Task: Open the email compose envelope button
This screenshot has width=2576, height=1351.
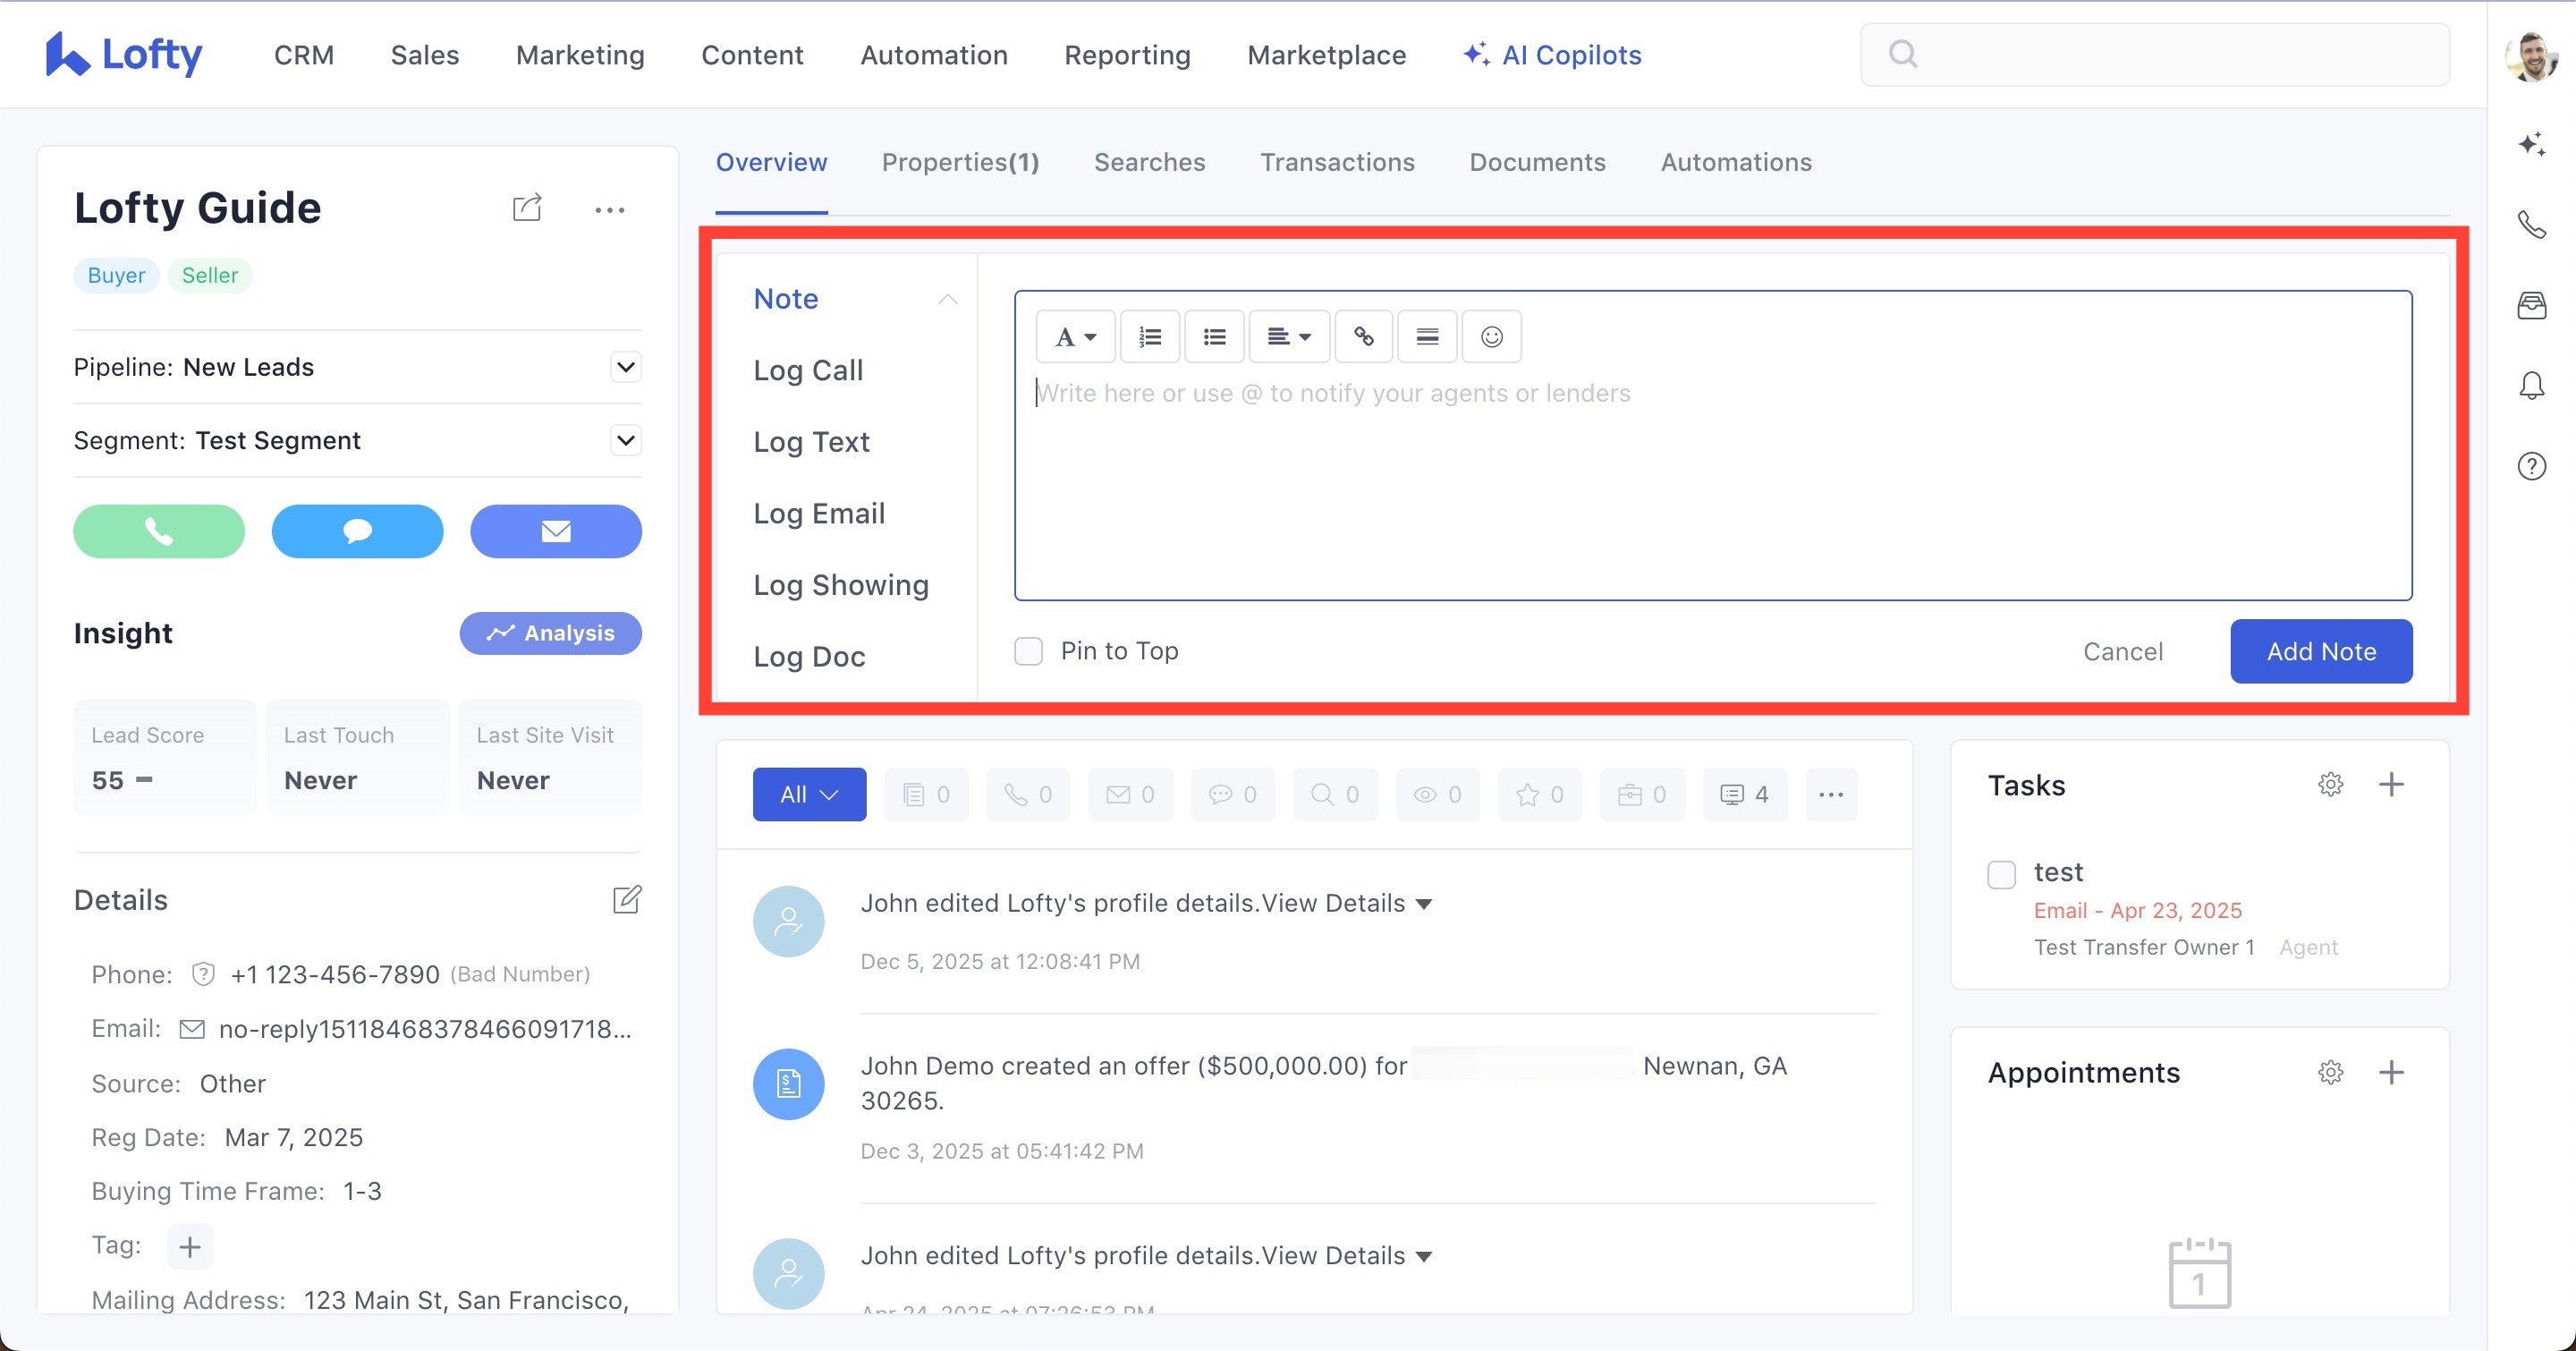Action: tap(556, 531)
